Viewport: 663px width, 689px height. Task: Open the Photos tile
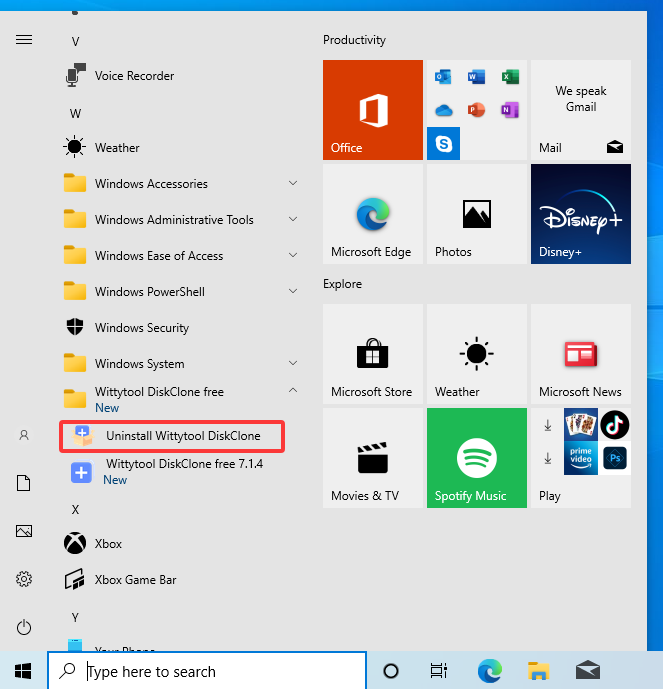[477, 214]
